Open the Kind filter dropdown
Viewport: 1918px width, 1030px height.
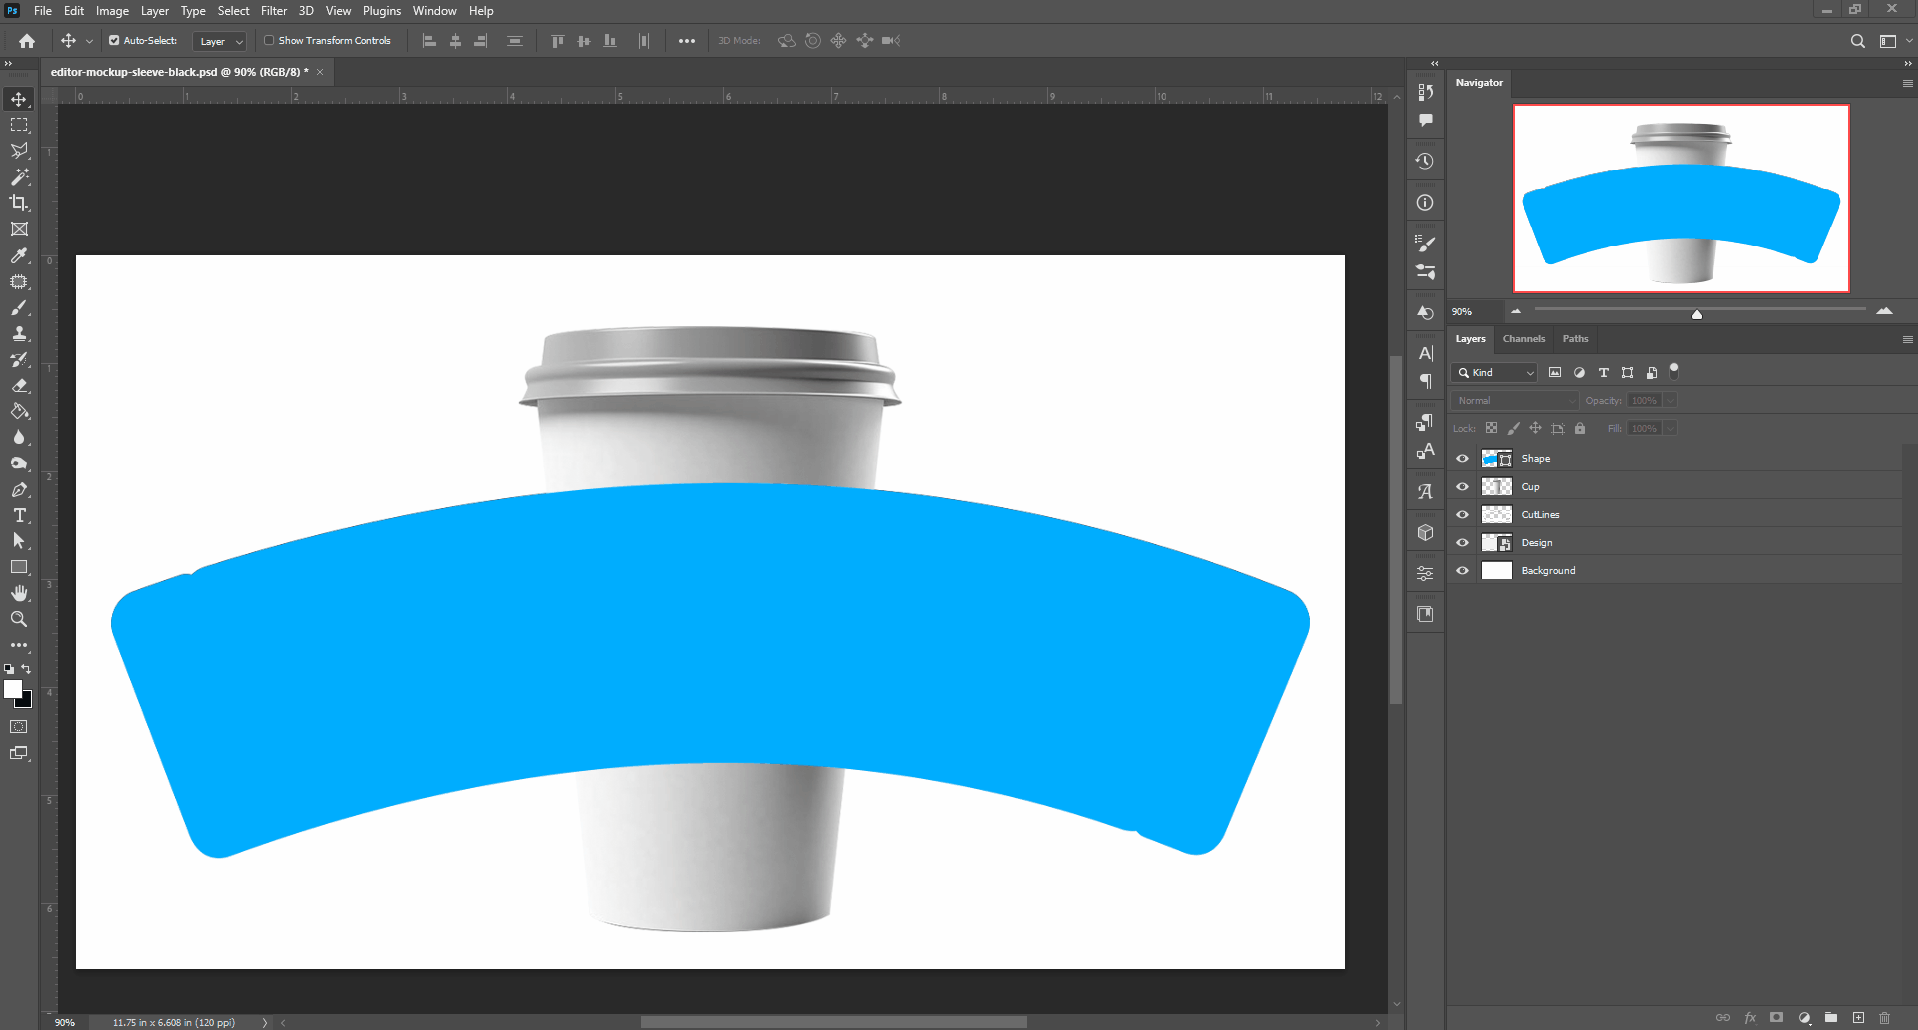pos(1496,373)
